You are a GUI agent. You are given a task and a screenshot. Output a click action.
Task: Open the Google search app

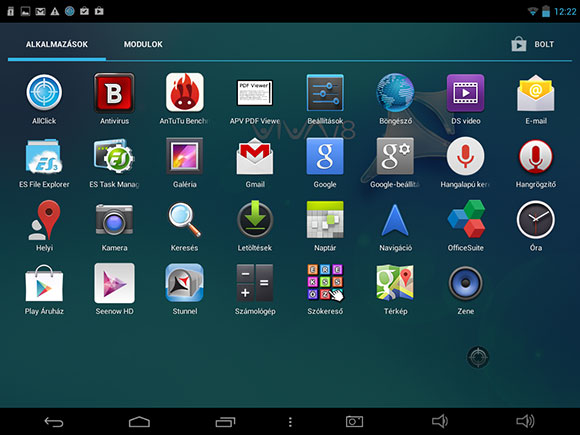[325, 156]
